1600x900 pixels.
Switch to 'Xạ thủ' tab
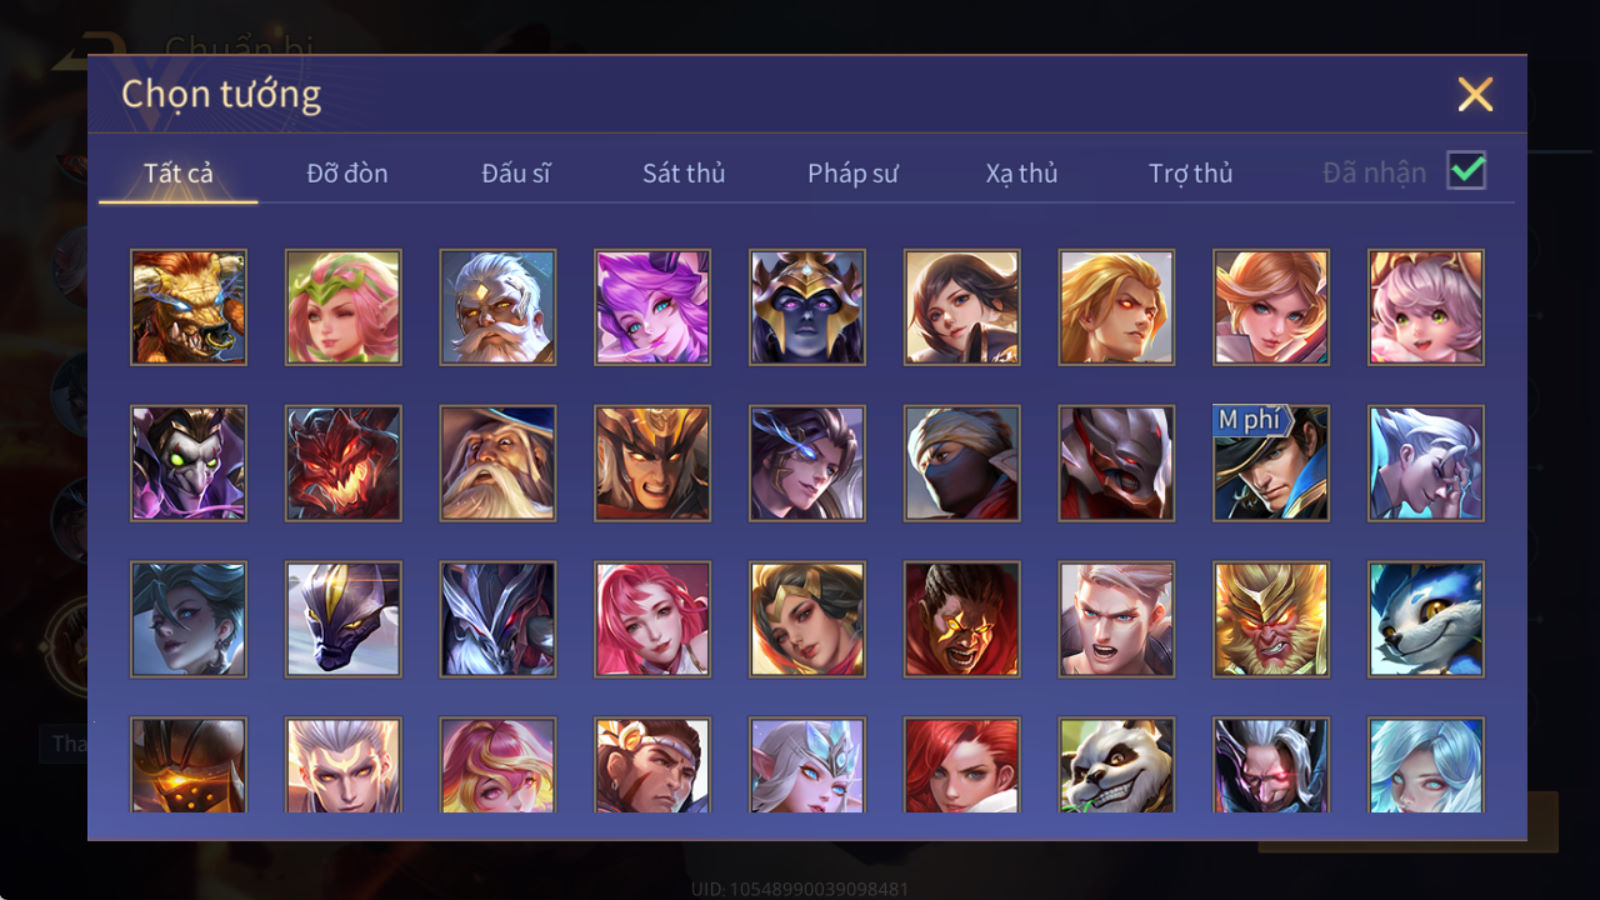coord(1022,173)
